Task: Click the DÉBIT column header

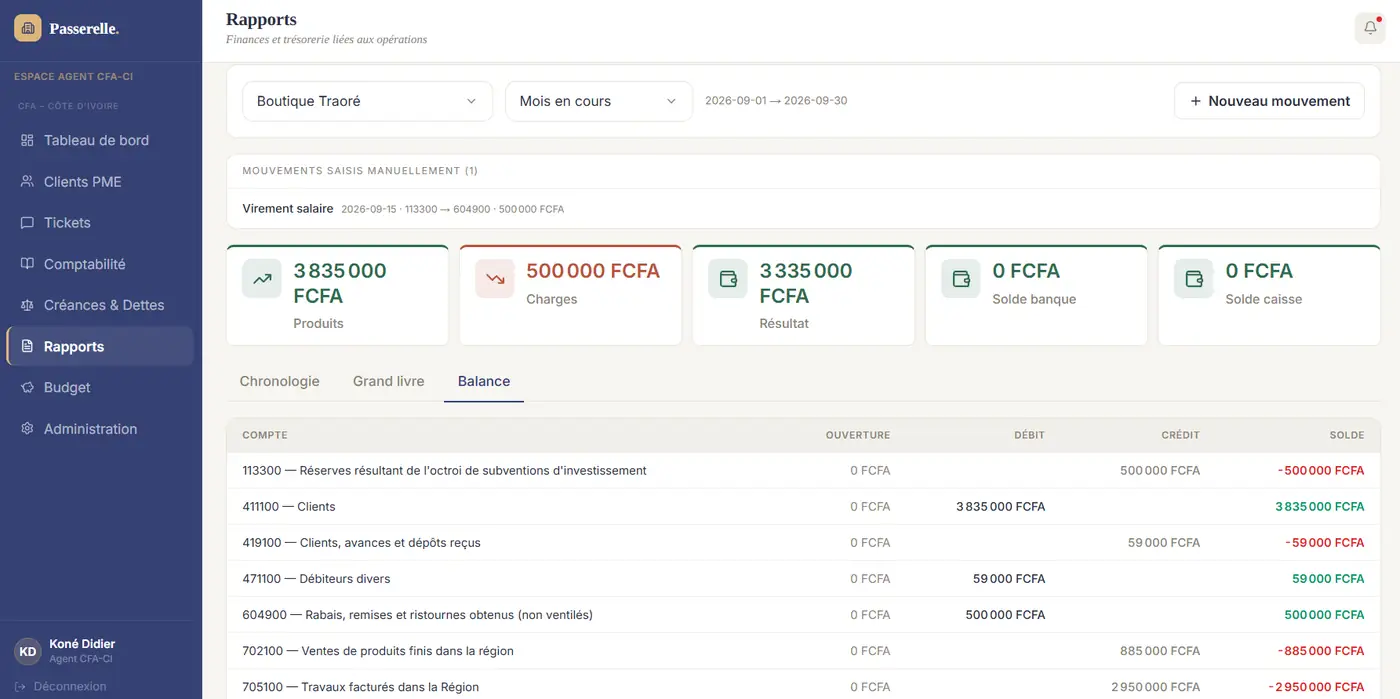Action: click(1029, 435)
